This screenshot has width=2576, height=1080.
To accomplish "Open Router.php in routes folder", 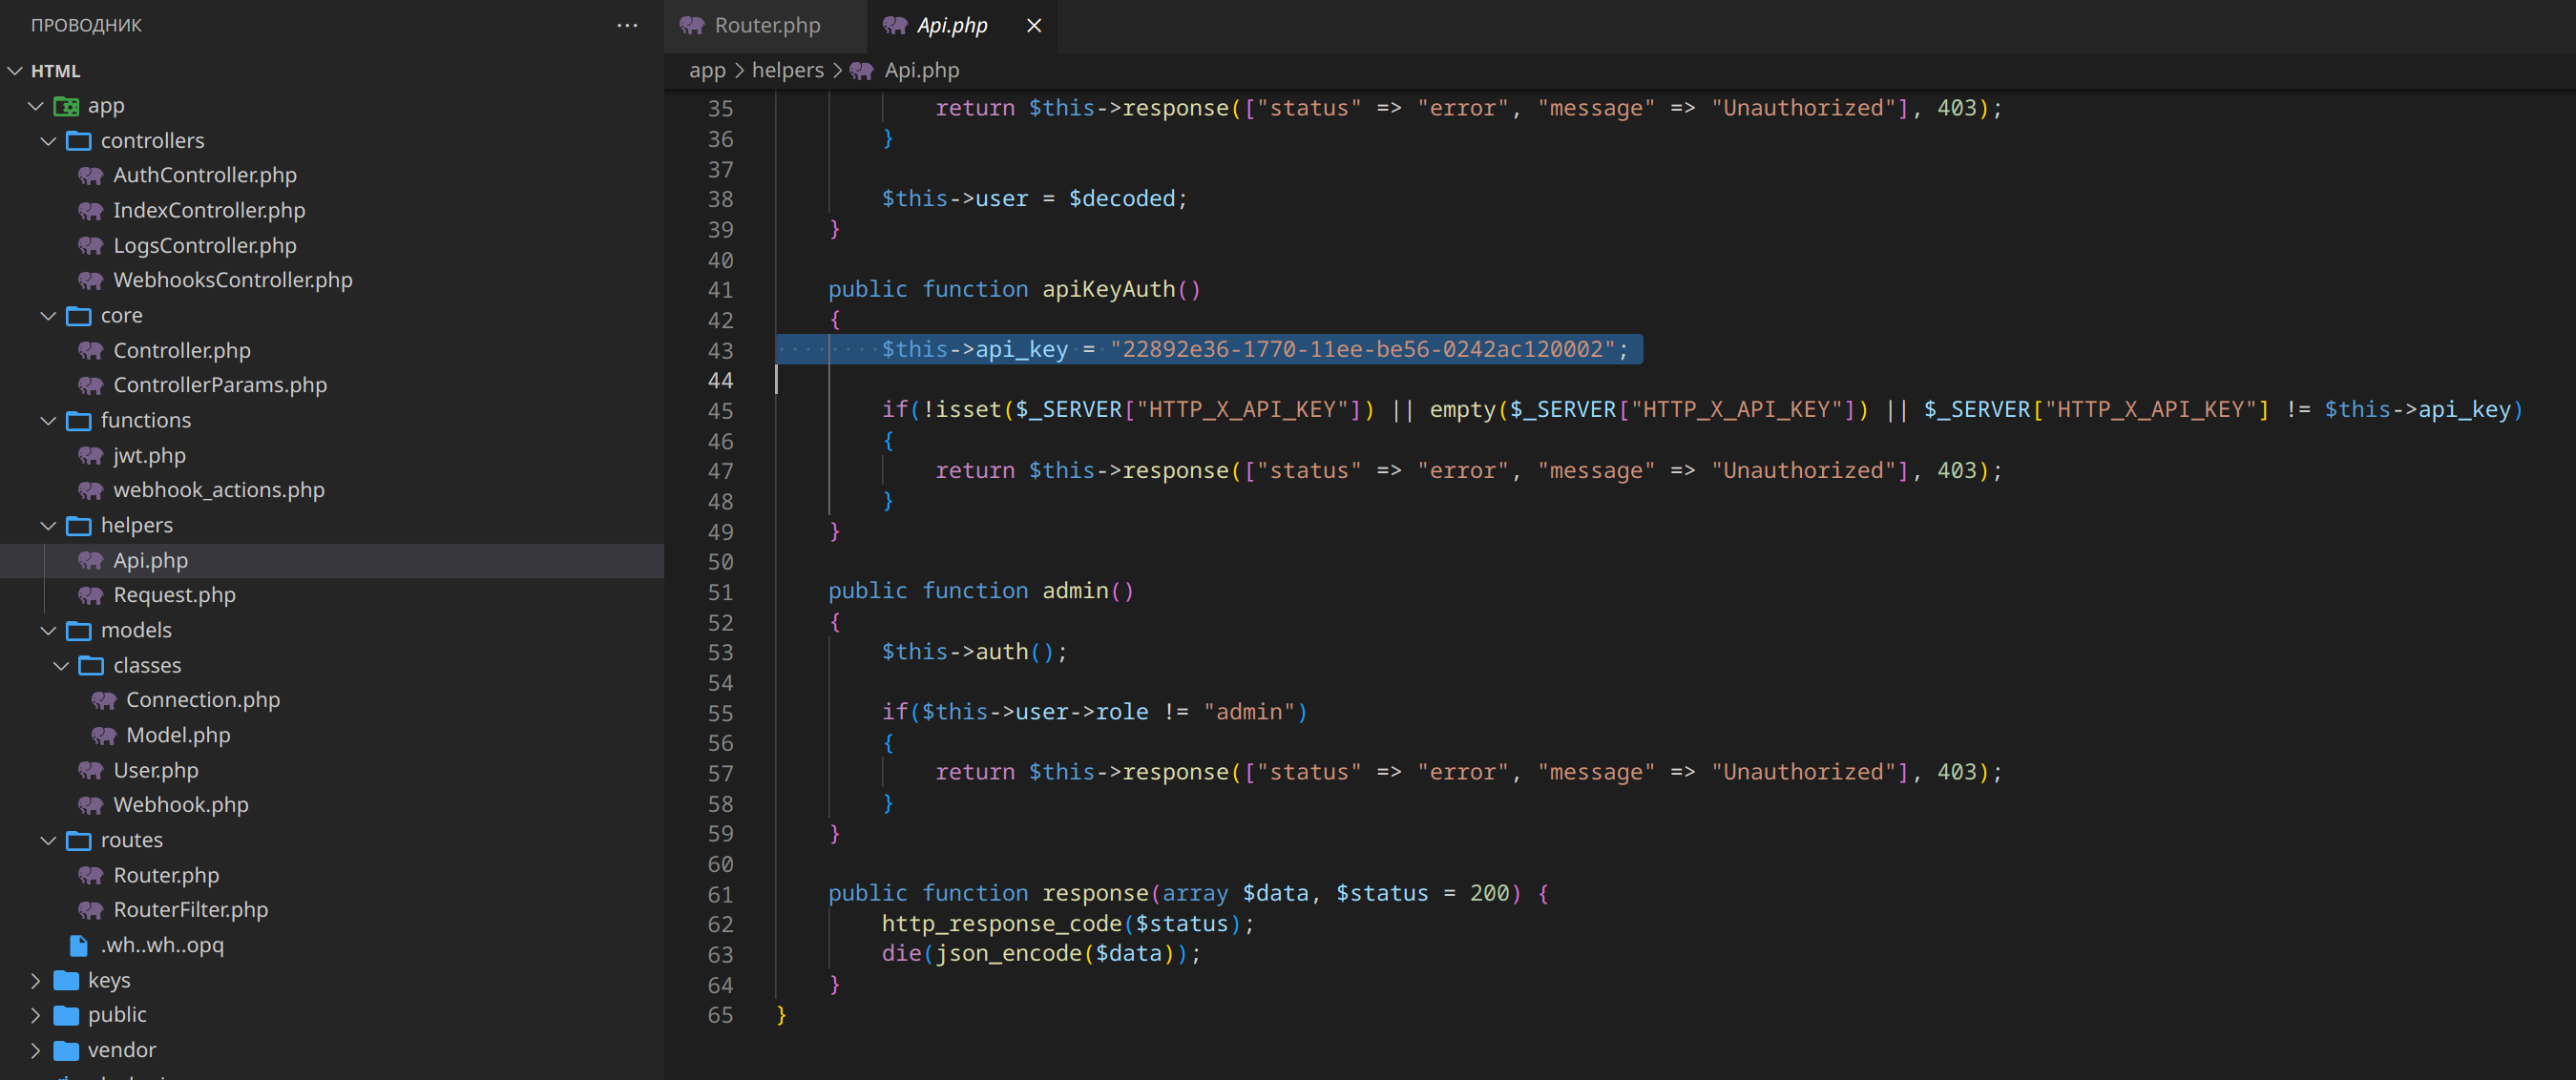I will pyautogui.click(x=166, y=876).
